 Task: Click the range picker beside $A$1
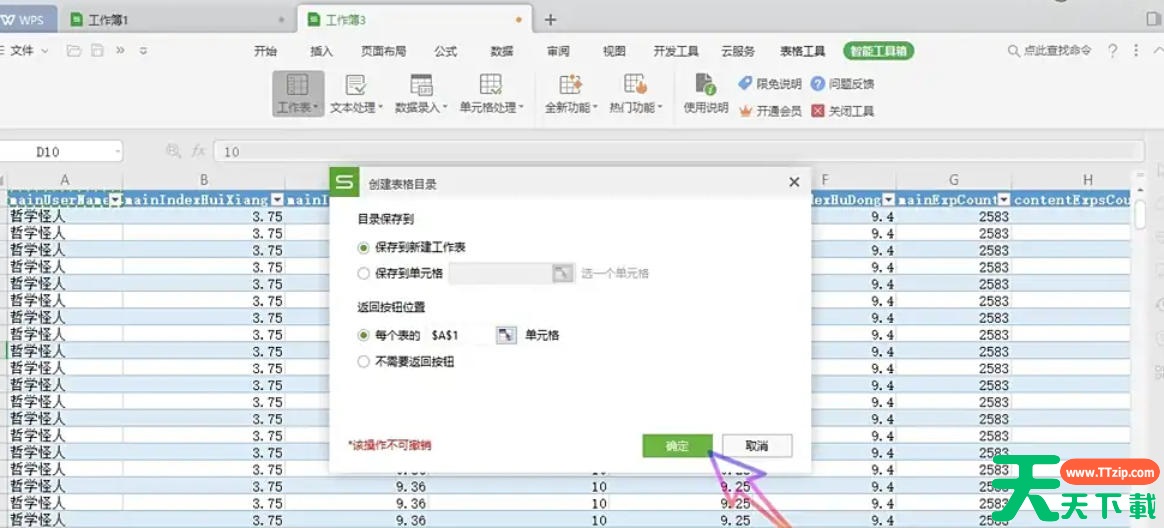click(x=507, y=335)
